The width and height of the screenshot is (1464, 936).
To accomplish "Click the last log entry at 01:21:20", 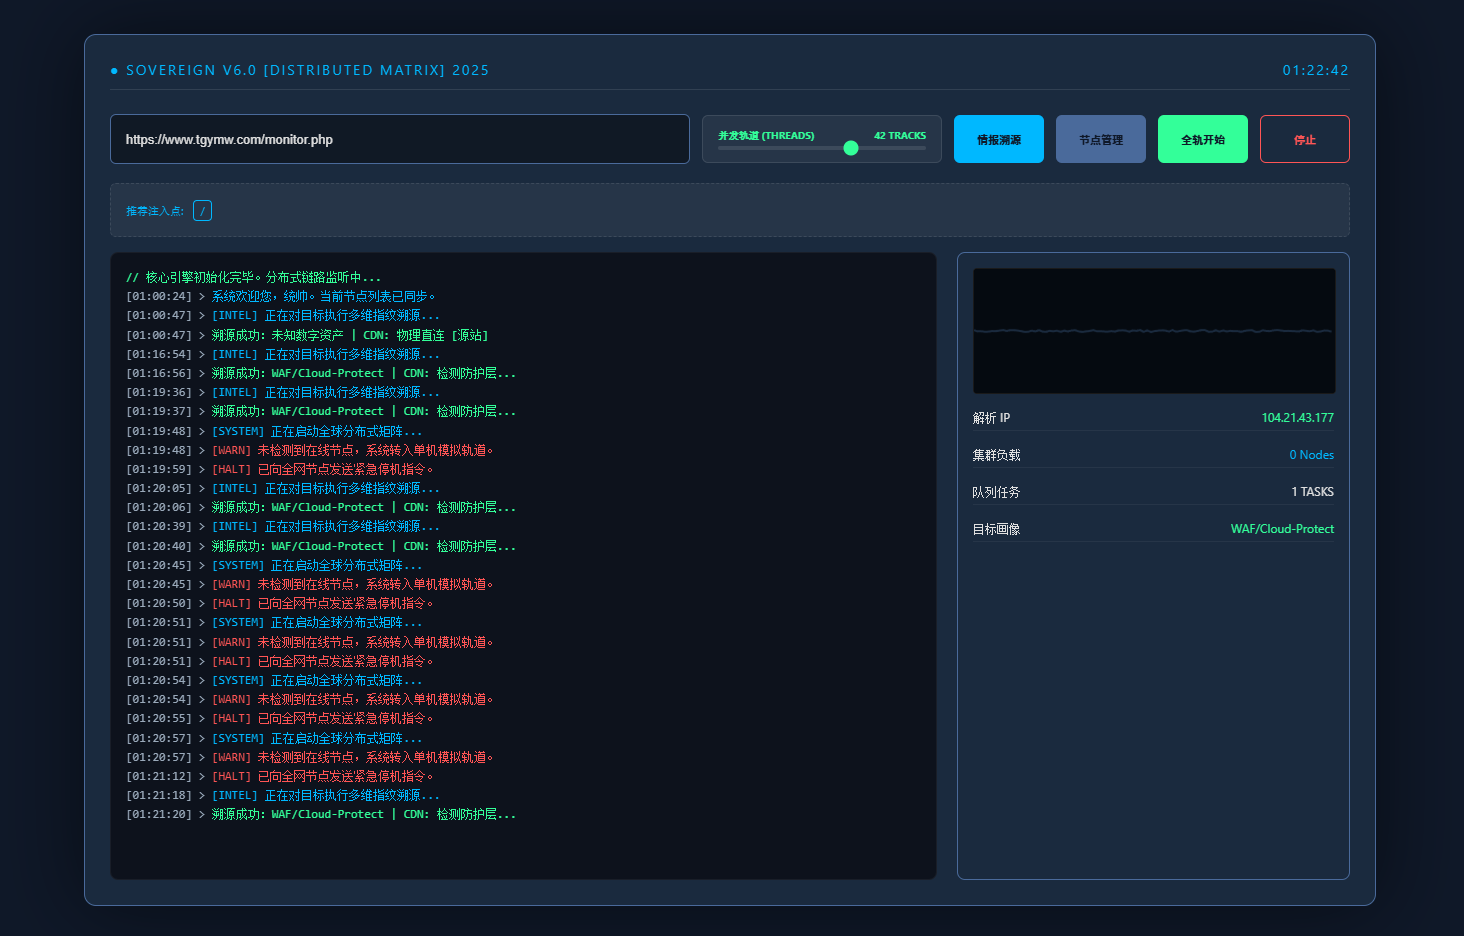I will click(320, 815).
